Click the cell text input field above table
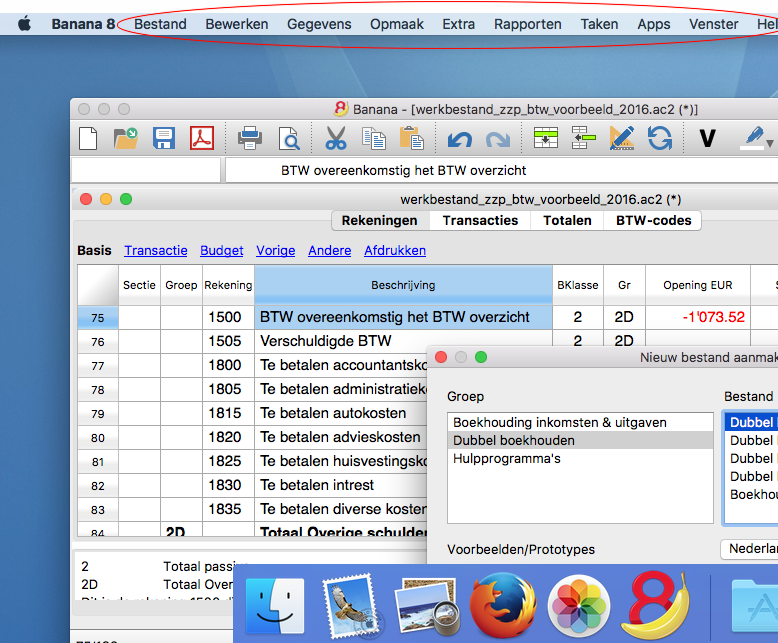 [502, 171]
